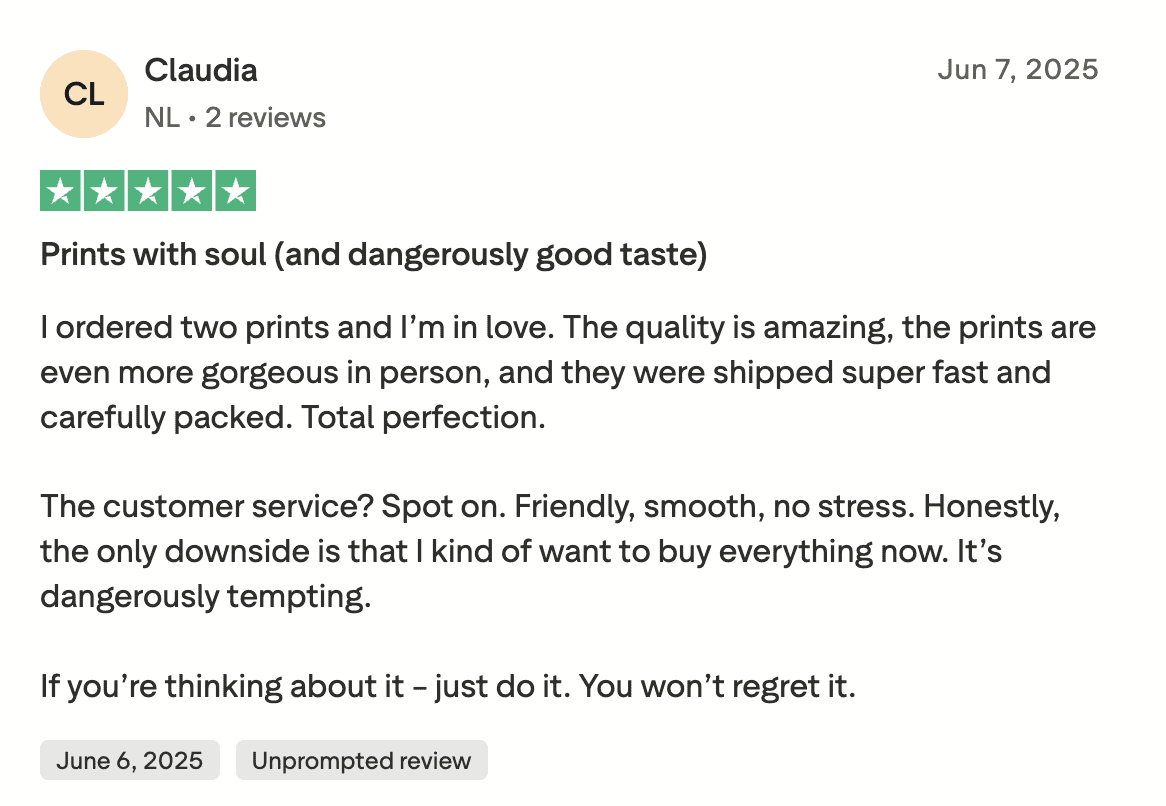Open the reviewer's 2 reviews link
This screenshot has width=1166, height=806.
265,118
